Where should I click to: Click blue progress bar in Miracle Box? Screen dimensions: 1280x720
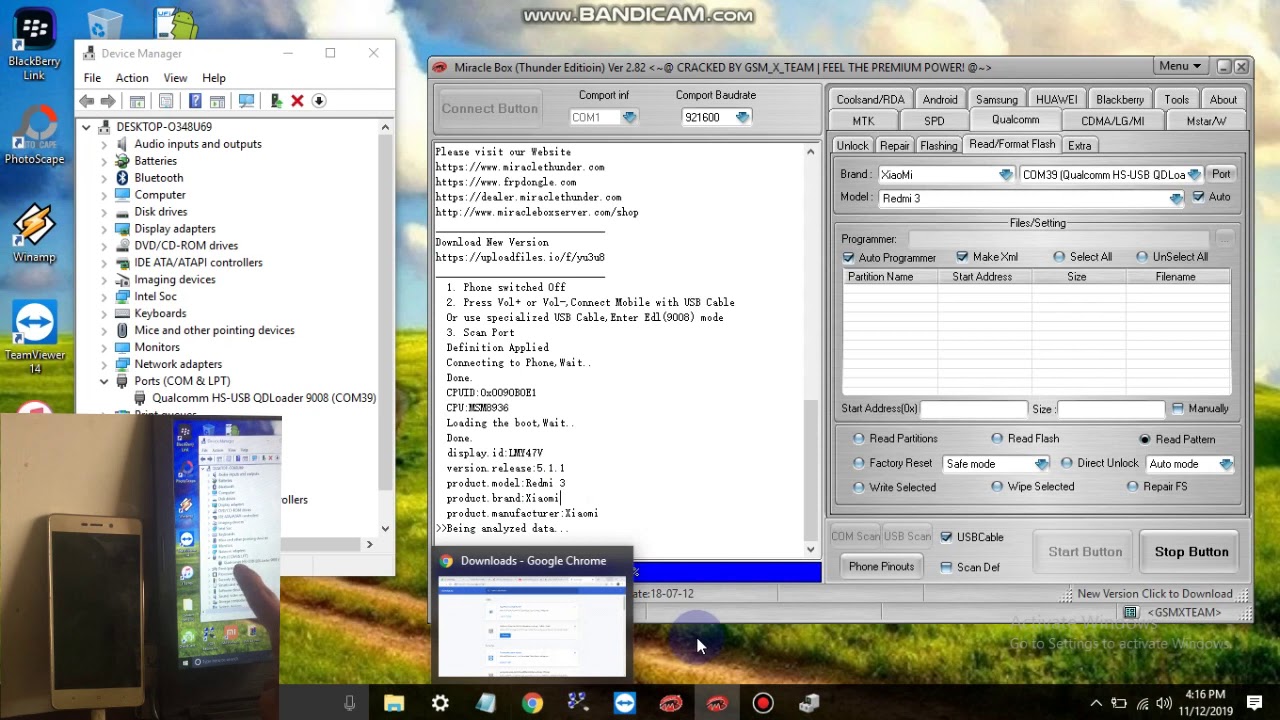pos(728,572)
